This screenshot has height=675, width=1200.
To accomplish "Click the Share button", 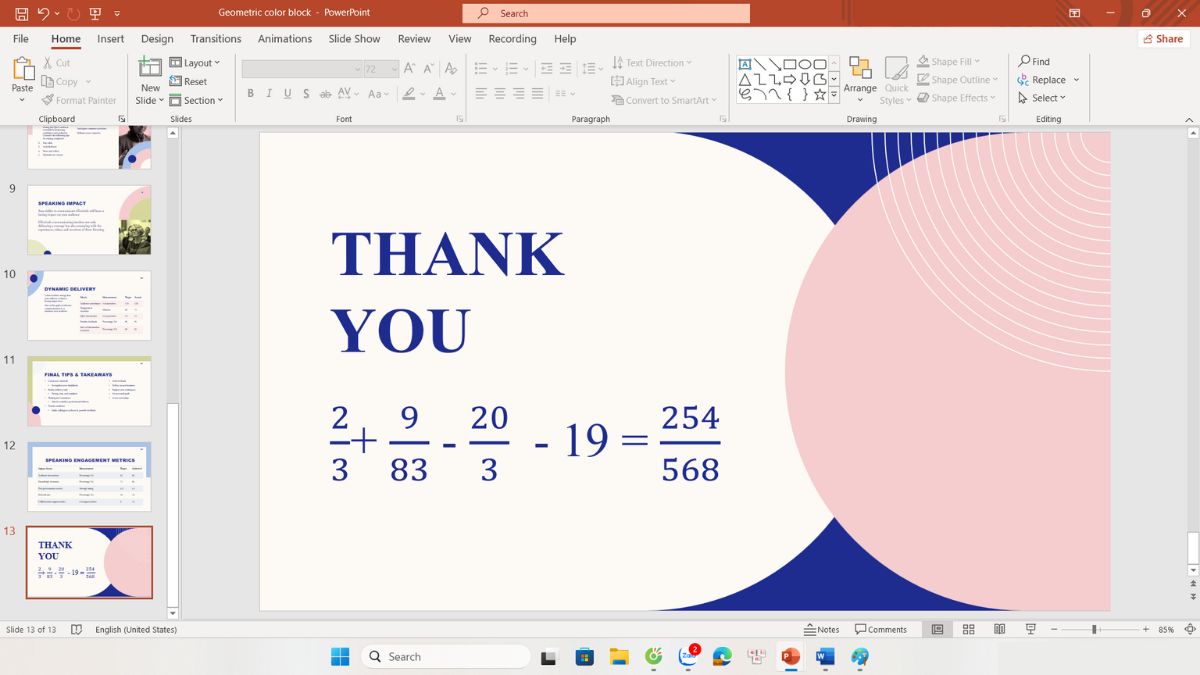I will pyautogui.click(x=1162, y=39).
